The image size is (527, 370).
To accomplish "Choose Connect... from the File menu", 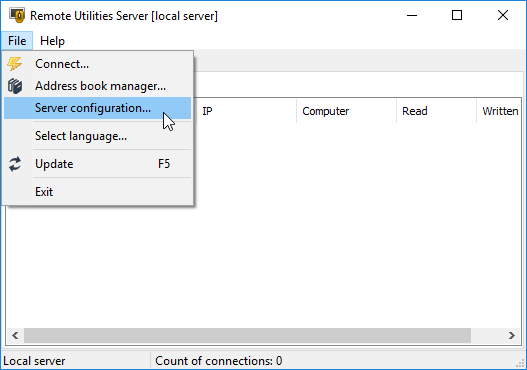I will (97, 64).
